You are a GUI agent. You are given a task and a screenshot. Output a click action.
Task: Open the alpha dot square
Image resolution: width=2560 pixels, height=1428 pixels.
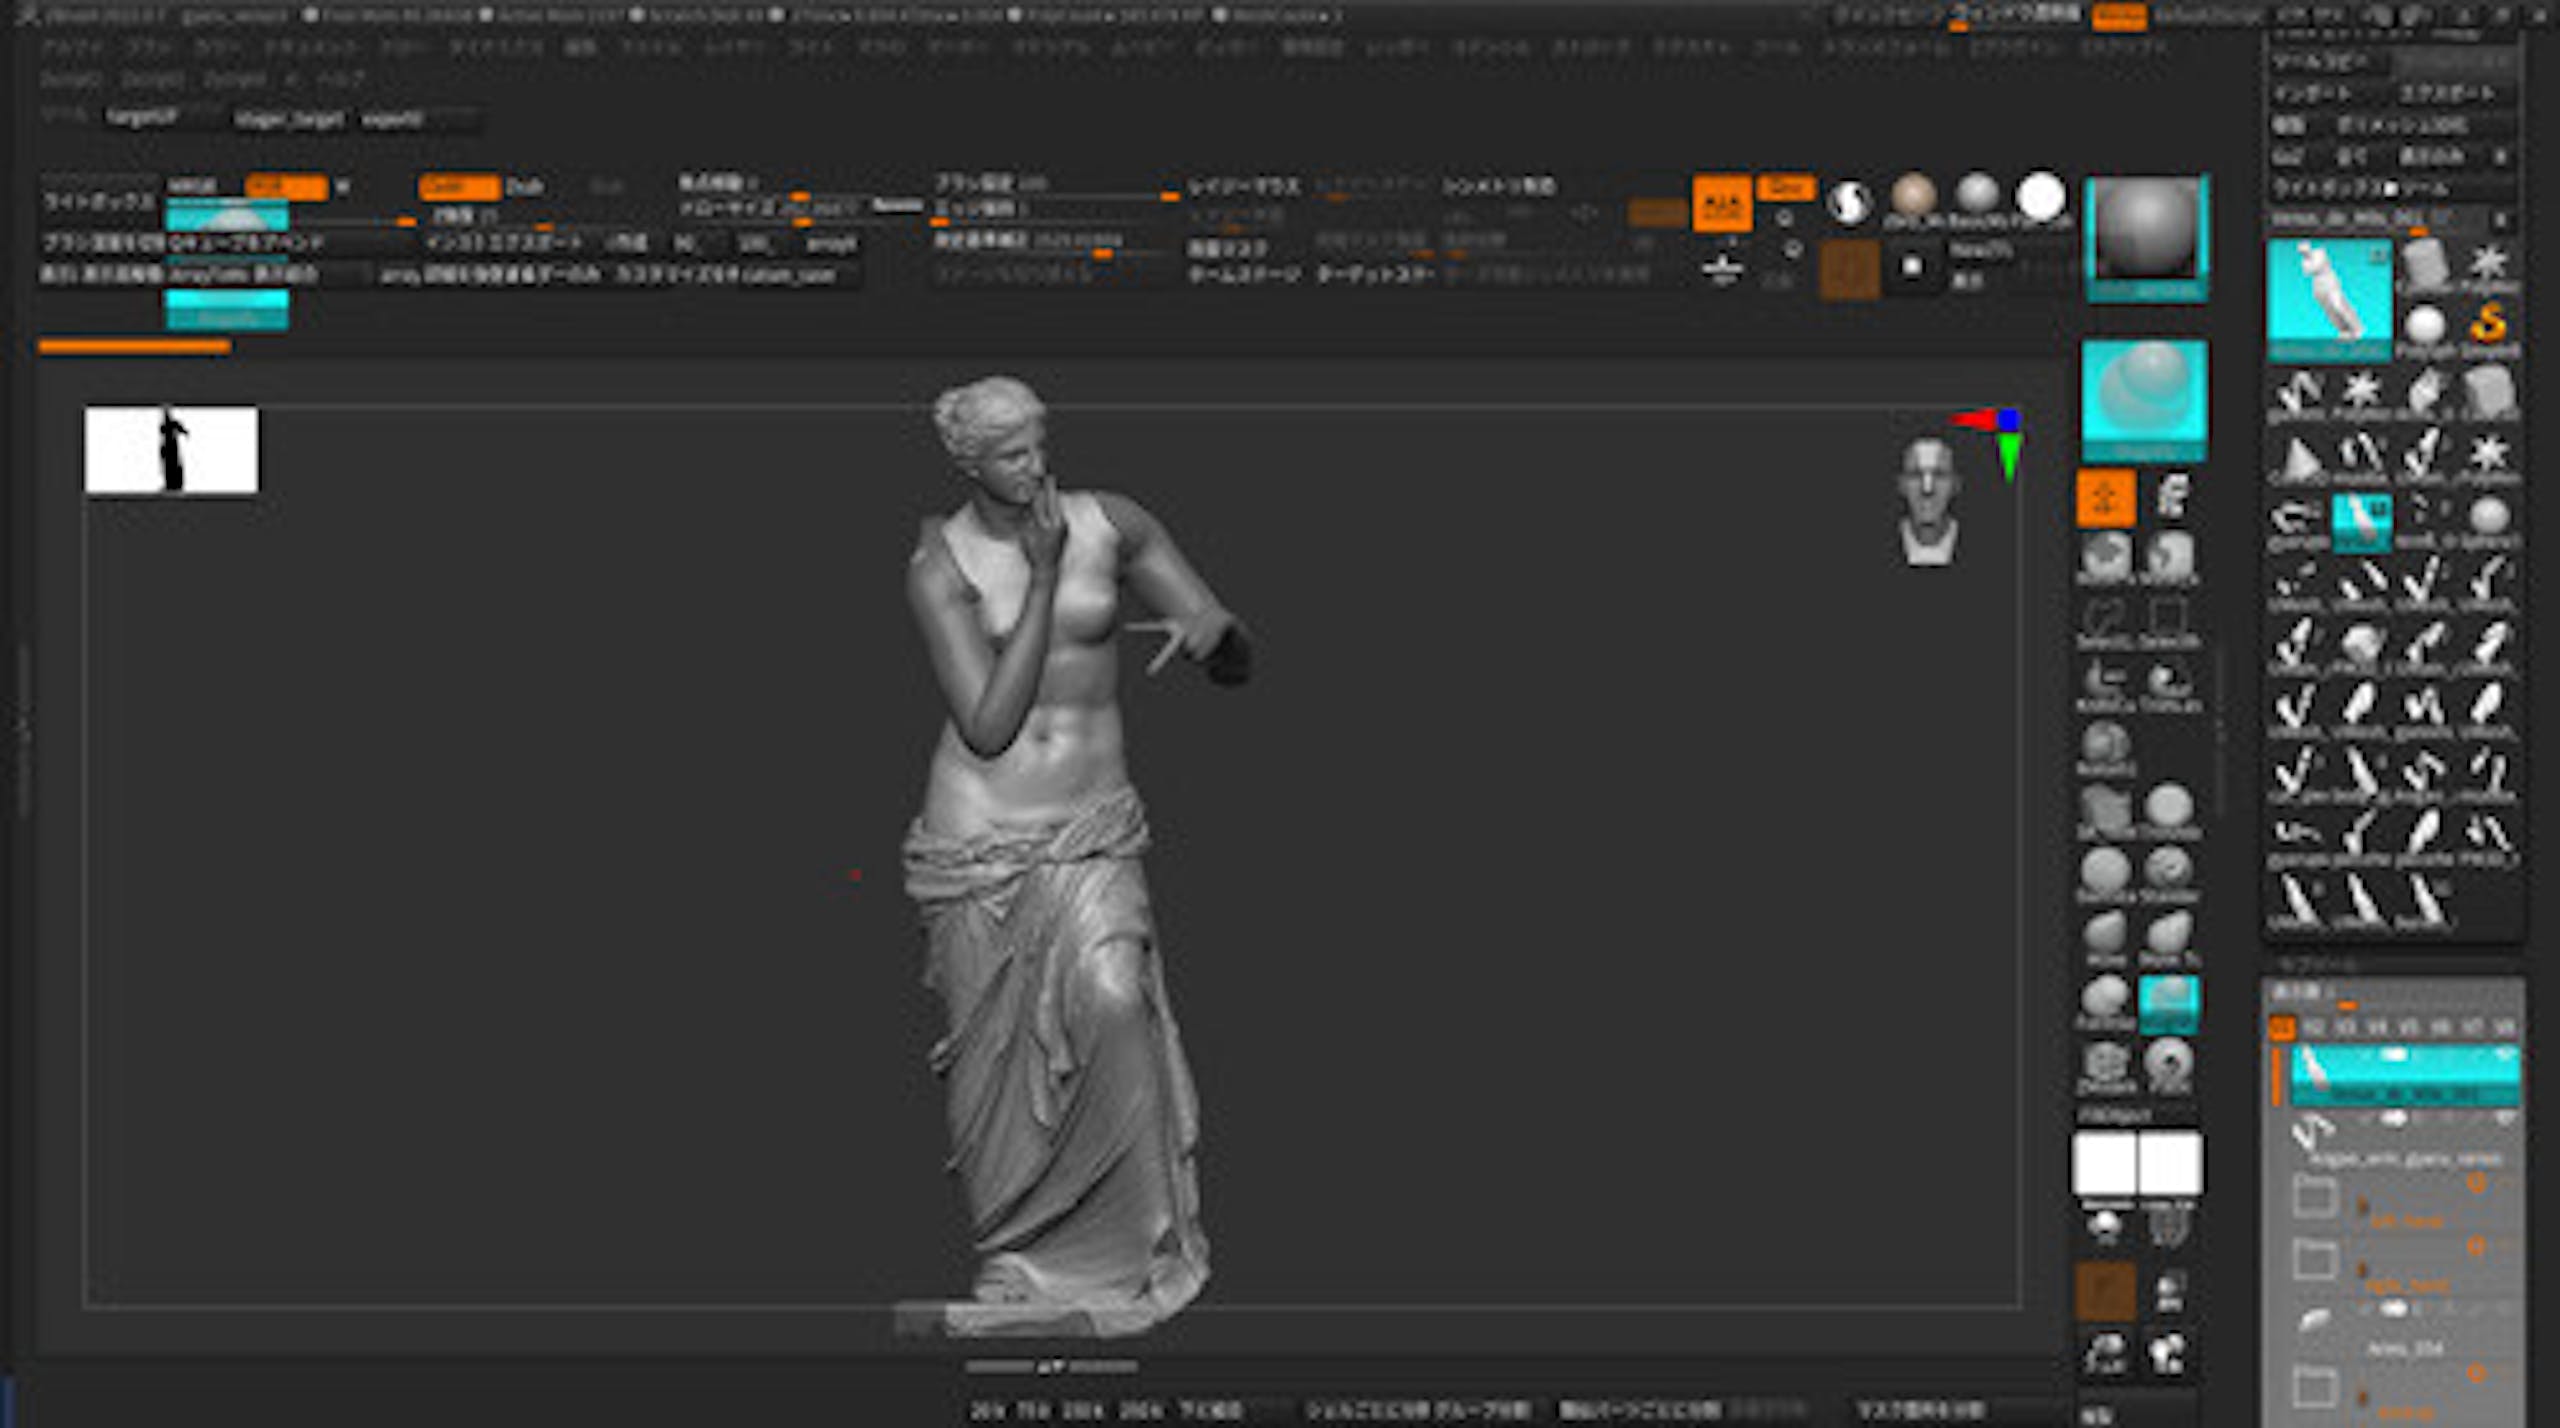tap(1911, 267)
